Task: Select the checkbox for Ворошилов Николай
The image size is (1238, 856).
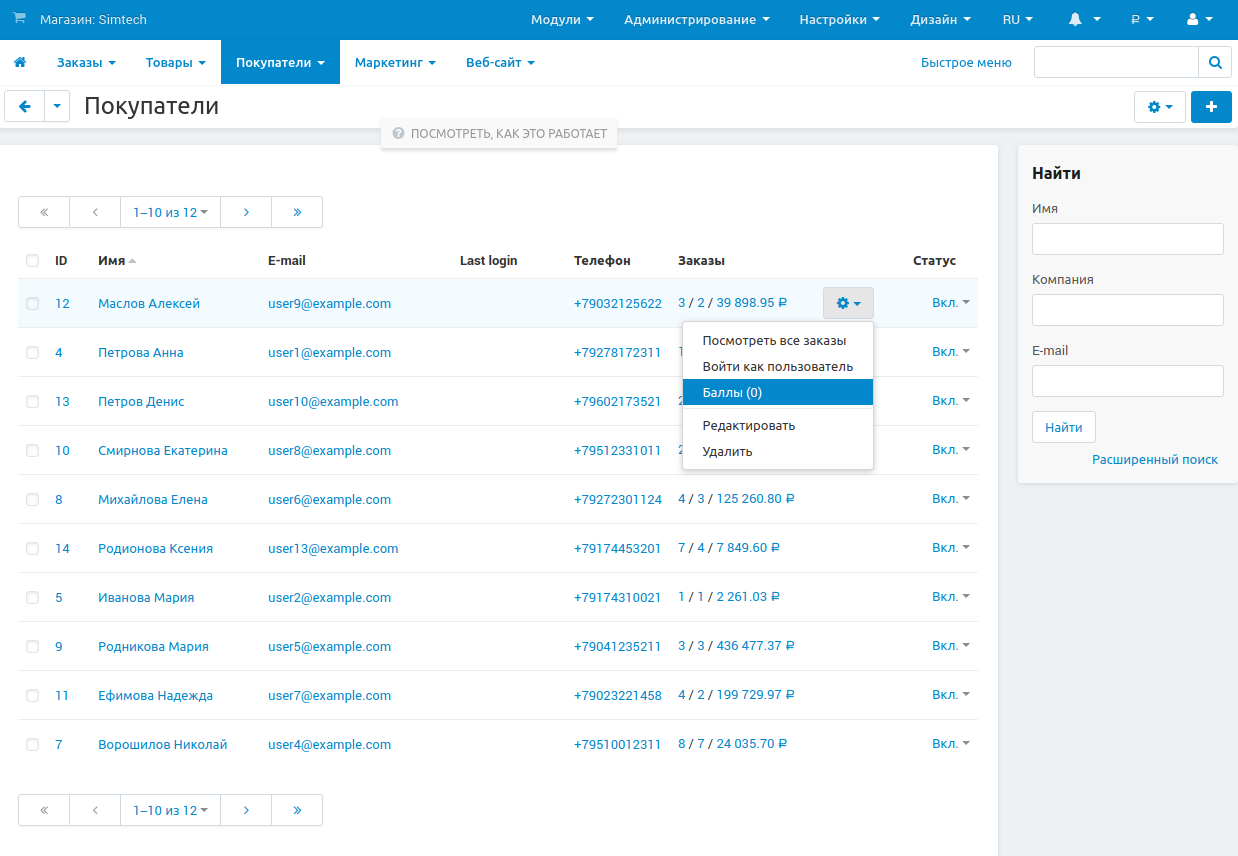Action: tap(33, 745)
